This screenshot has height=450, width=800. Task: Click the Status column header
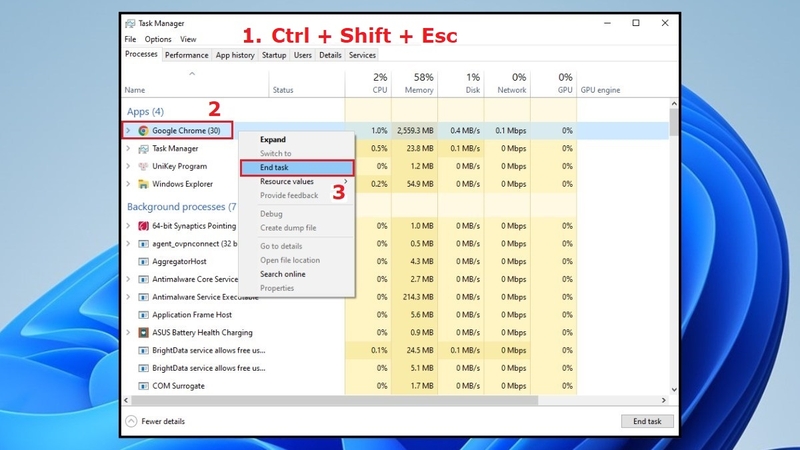(307, 83)
